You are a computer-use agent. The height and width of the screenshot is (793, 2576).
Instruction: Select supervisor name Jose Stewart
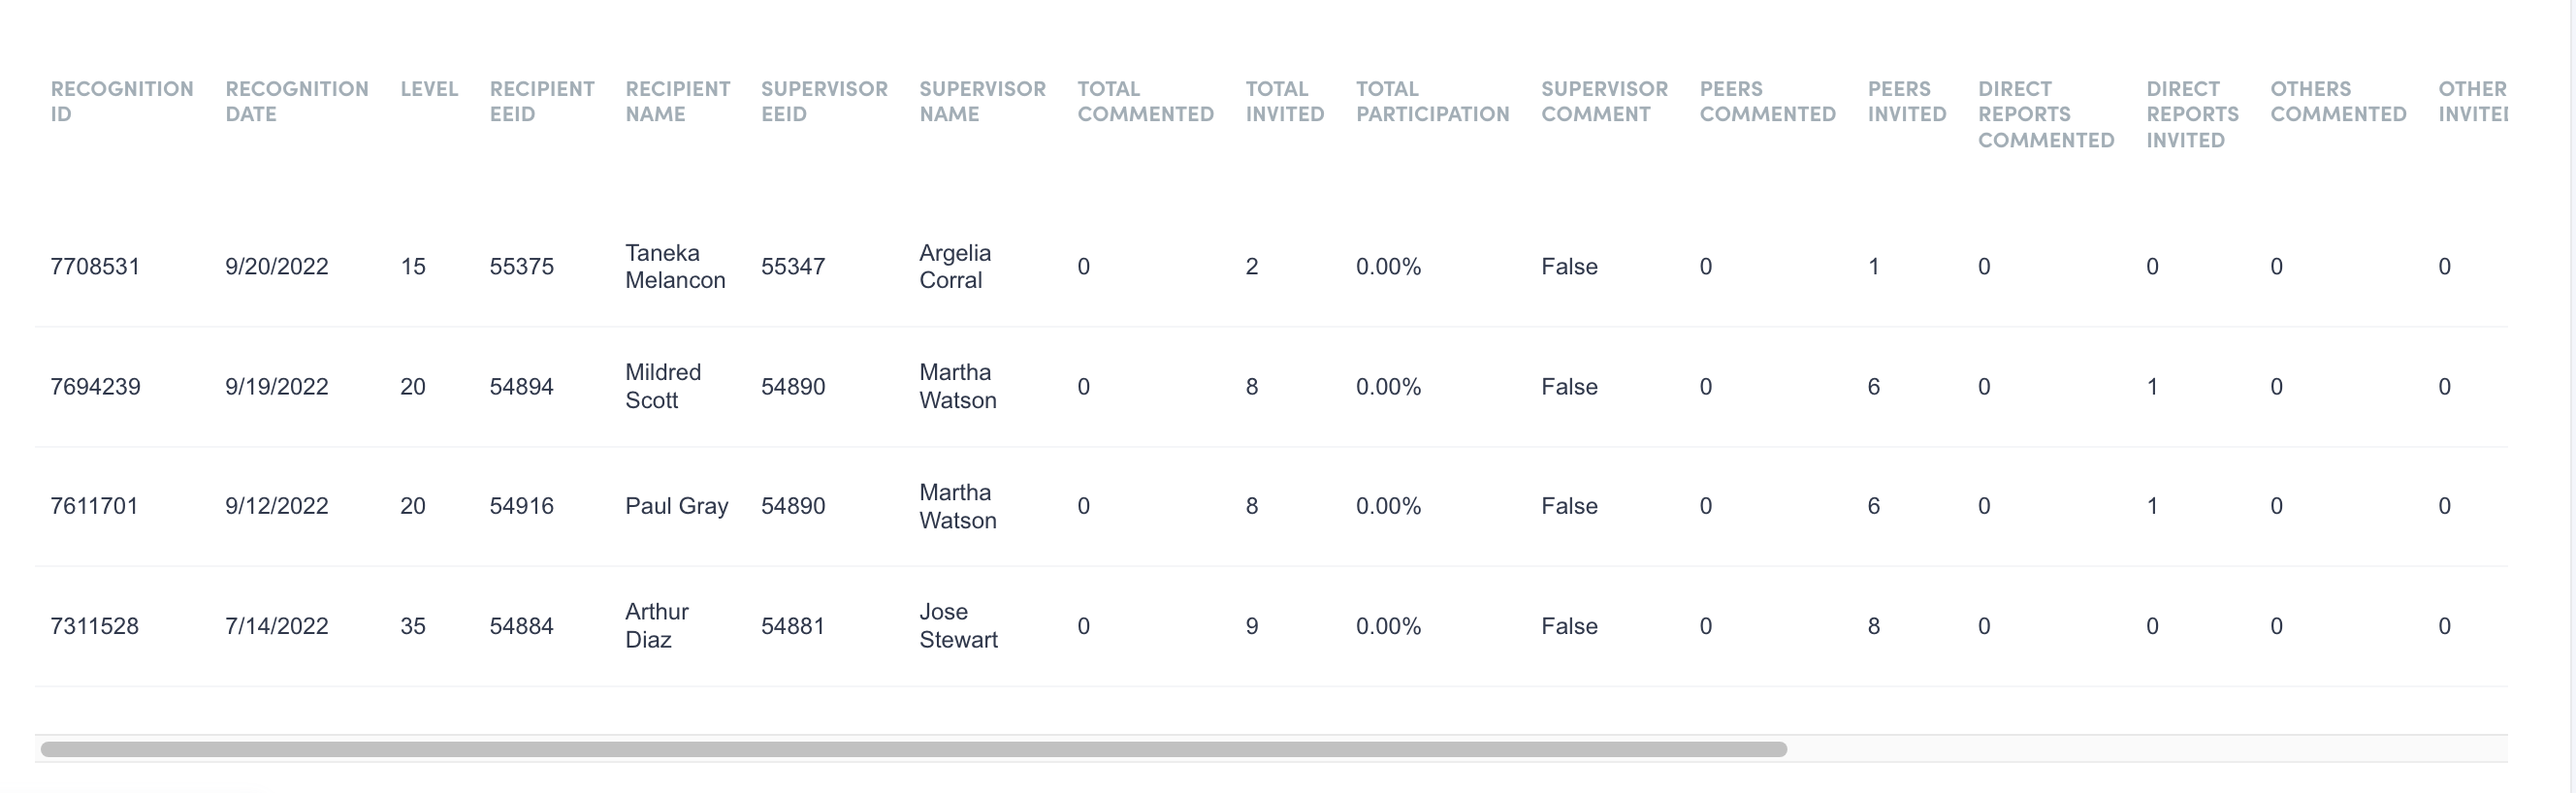point(957,626)
